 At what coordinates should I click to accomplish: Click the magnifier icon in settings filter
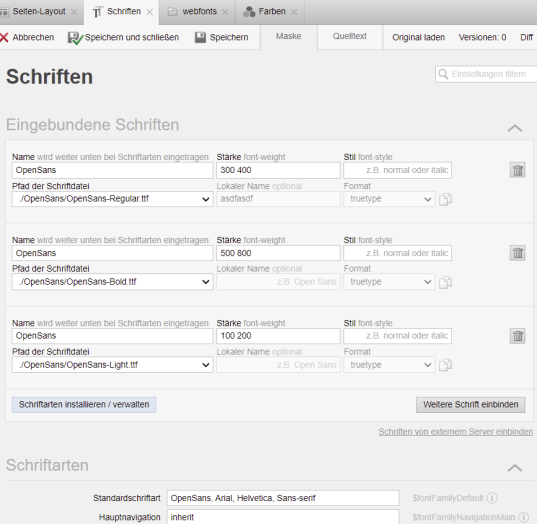(443, 74)
